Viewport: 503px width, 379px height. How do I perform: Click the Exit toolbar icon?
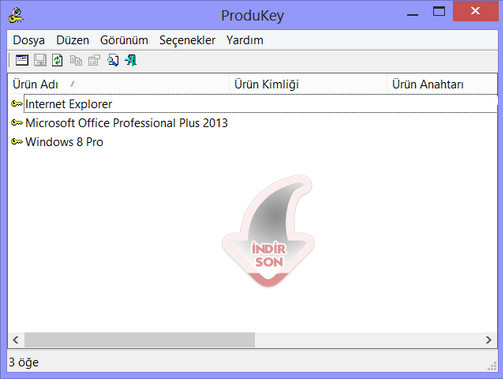coord(131,60)
